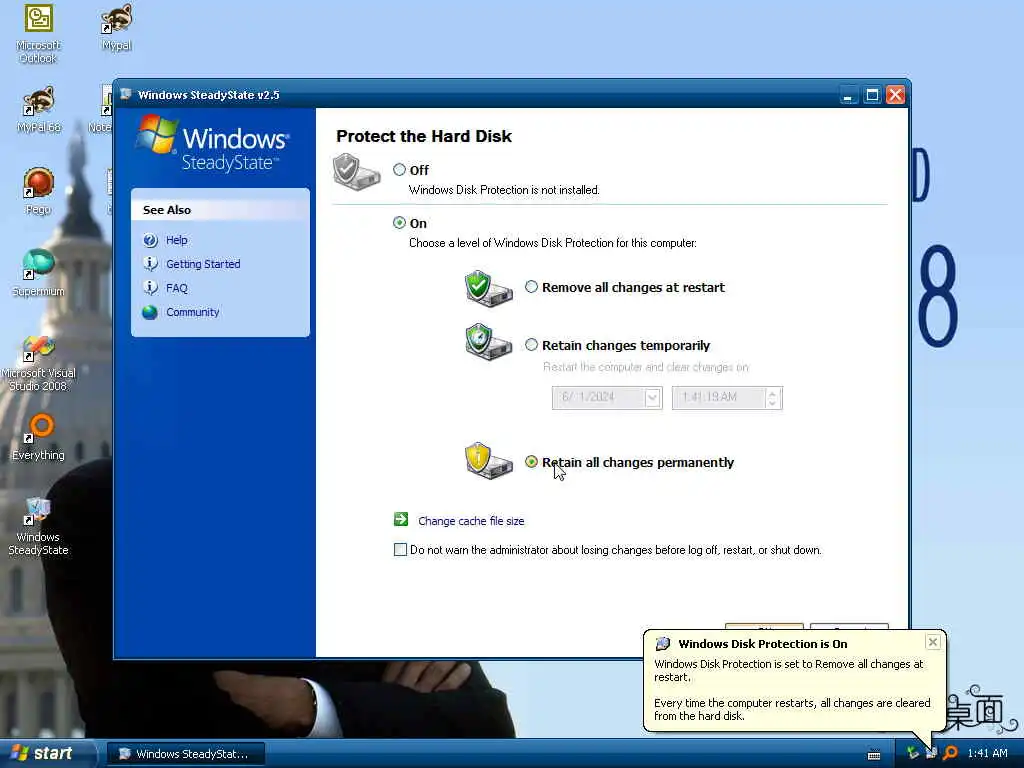
Task: Open the Help link
Action: click(x=176, y=240)
